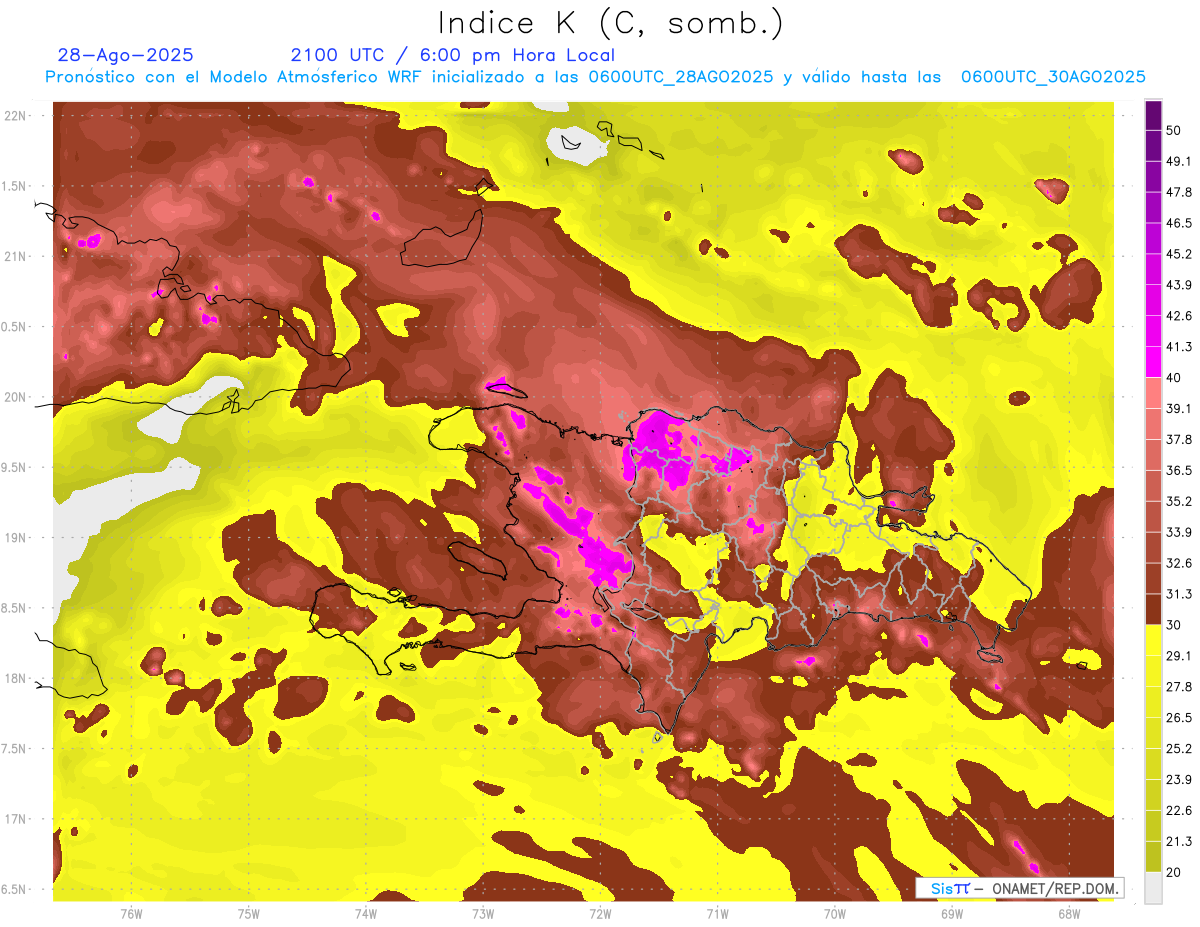Click the colorbar value '40'
This screenshot has width=1200, height=927.
pyautogui.click(x=1173, y=378)
